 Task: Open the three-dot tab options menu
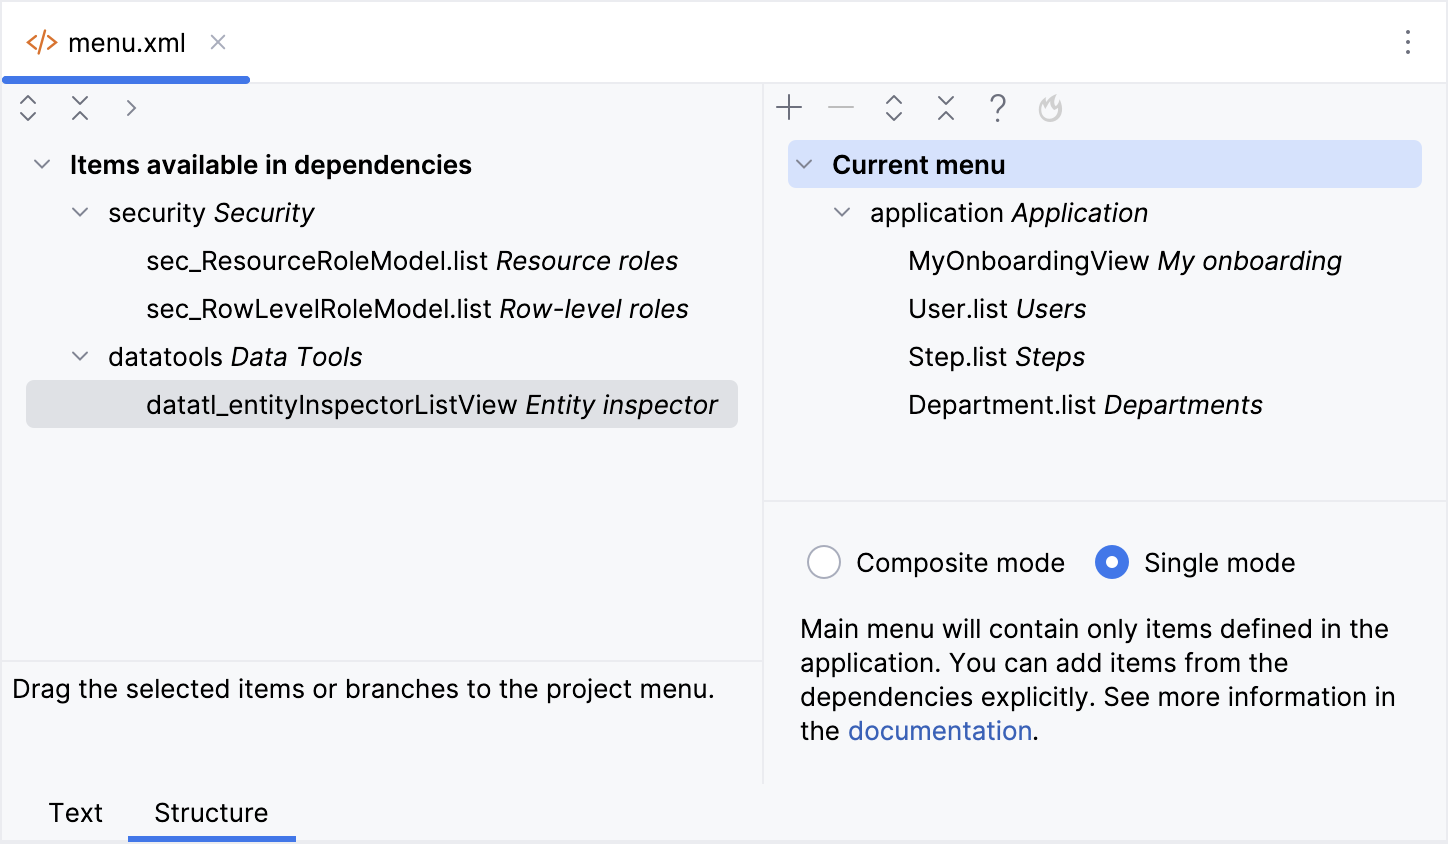[x=1407, y=42]
